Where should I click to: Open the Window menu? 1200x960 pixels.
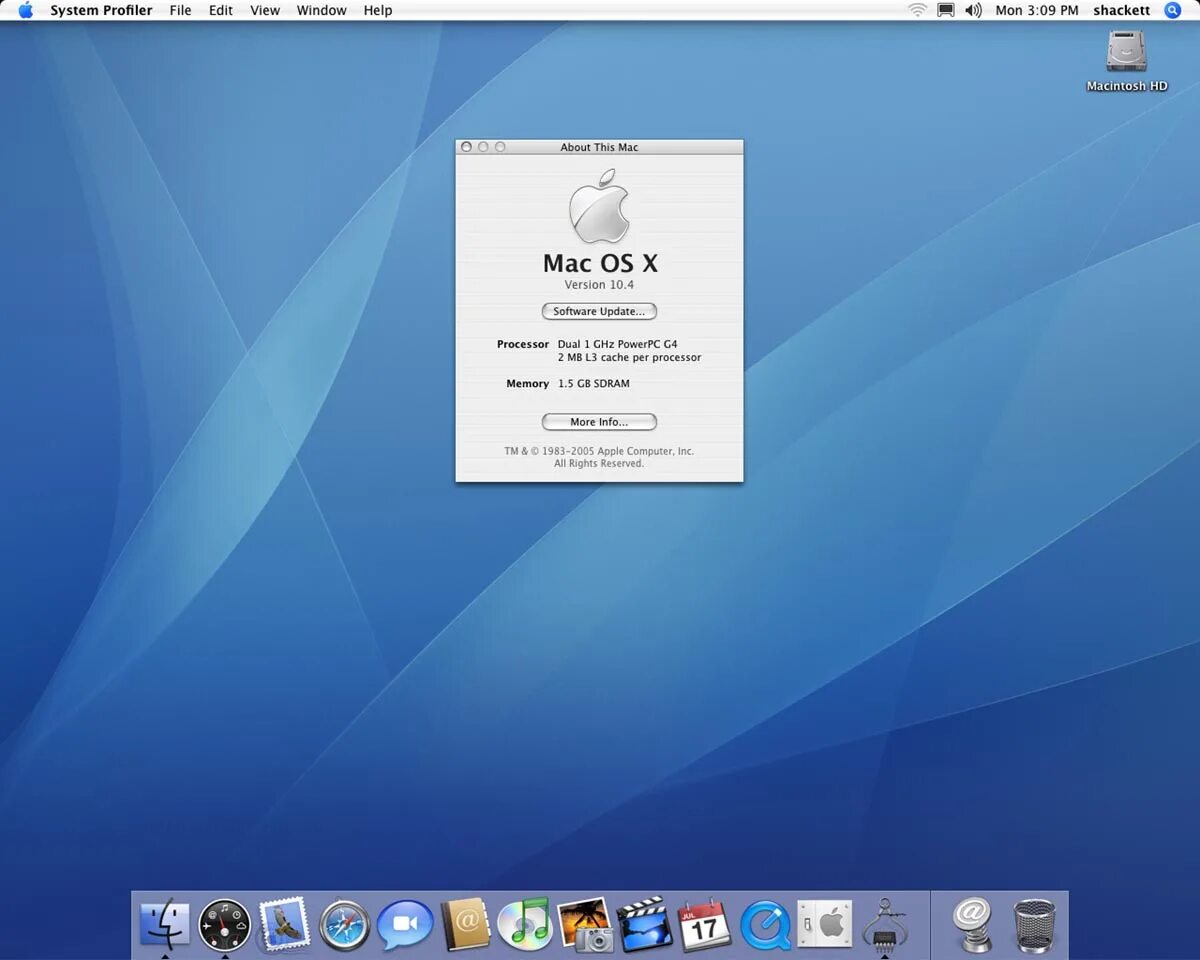pyautogui.click(x=321, y=10)
